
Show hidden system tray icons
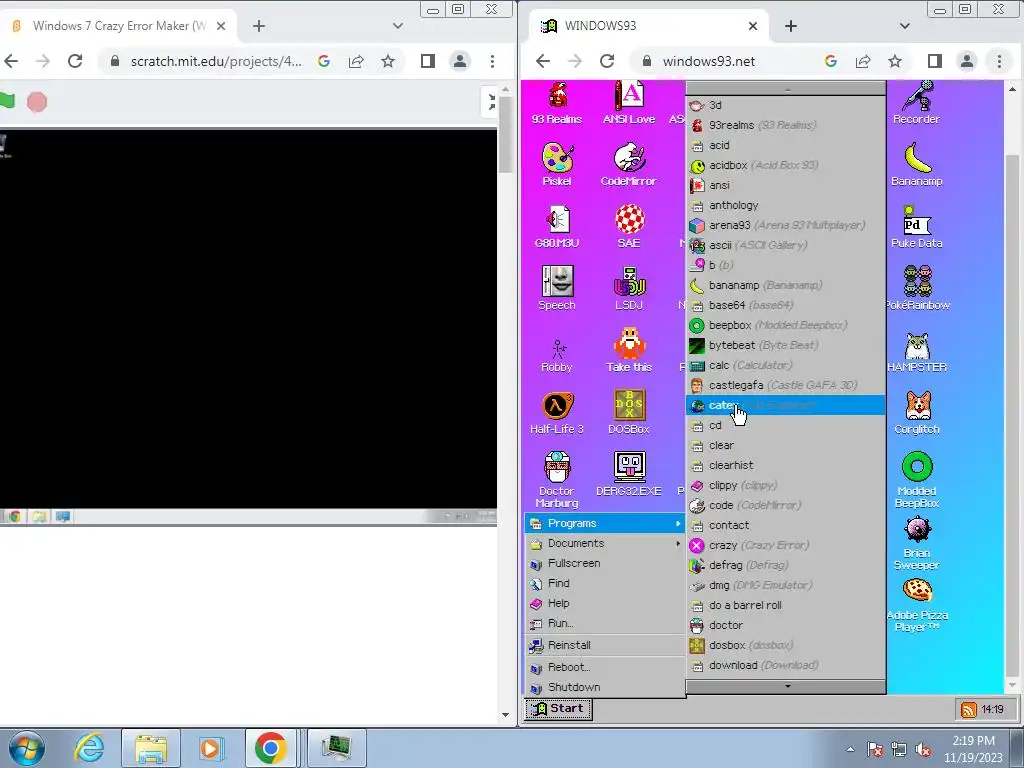850,749
